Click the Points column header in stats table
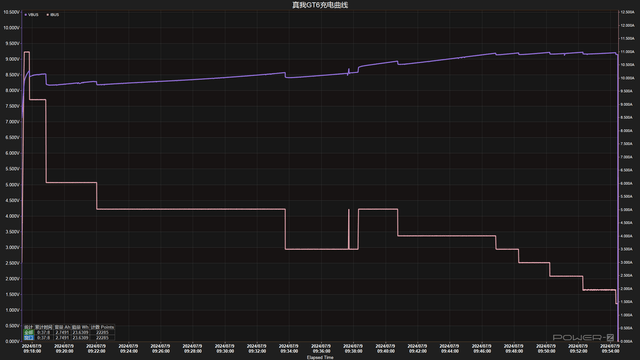This screenshot has height=360, width=640. pyautogui.click(x=102, y=327)
